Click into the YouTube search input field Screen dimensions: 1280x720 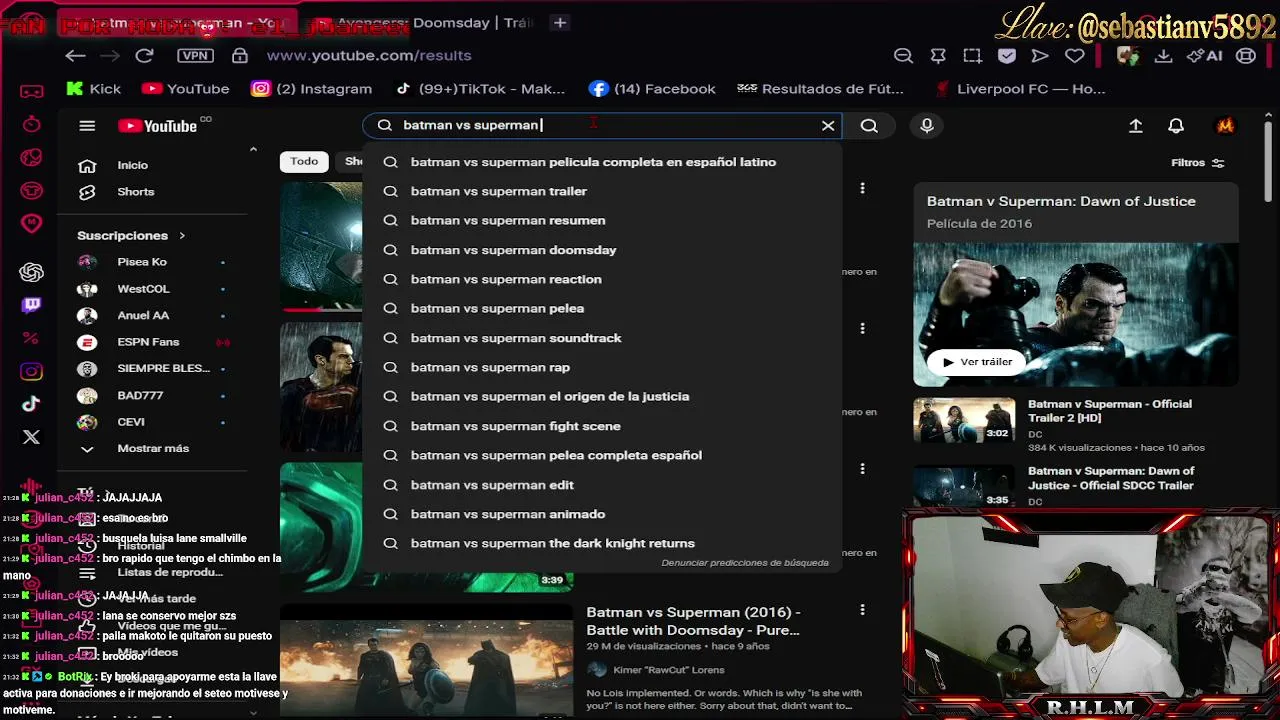[600, 126]
